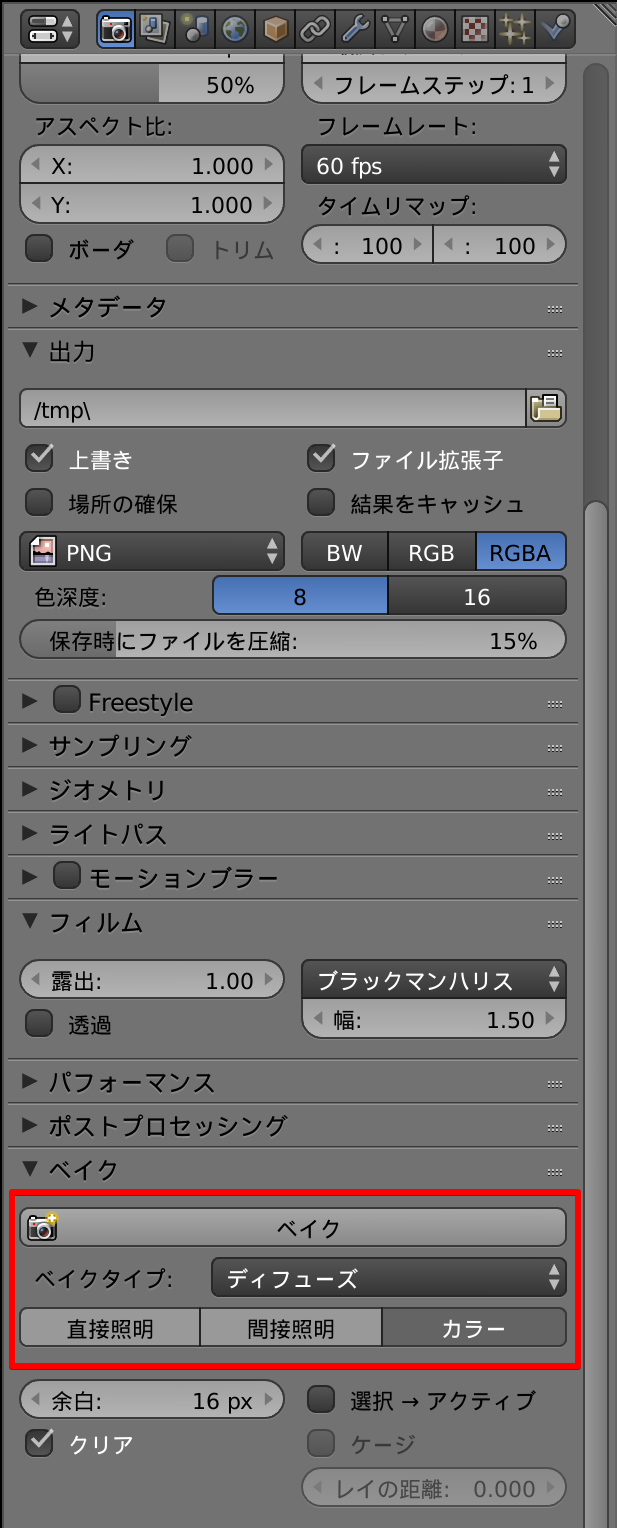Image resolution: width=617 pixels, height=1528 pixels.
Task: Select the Particles sparkle icon
Action: tap(515, 29)
